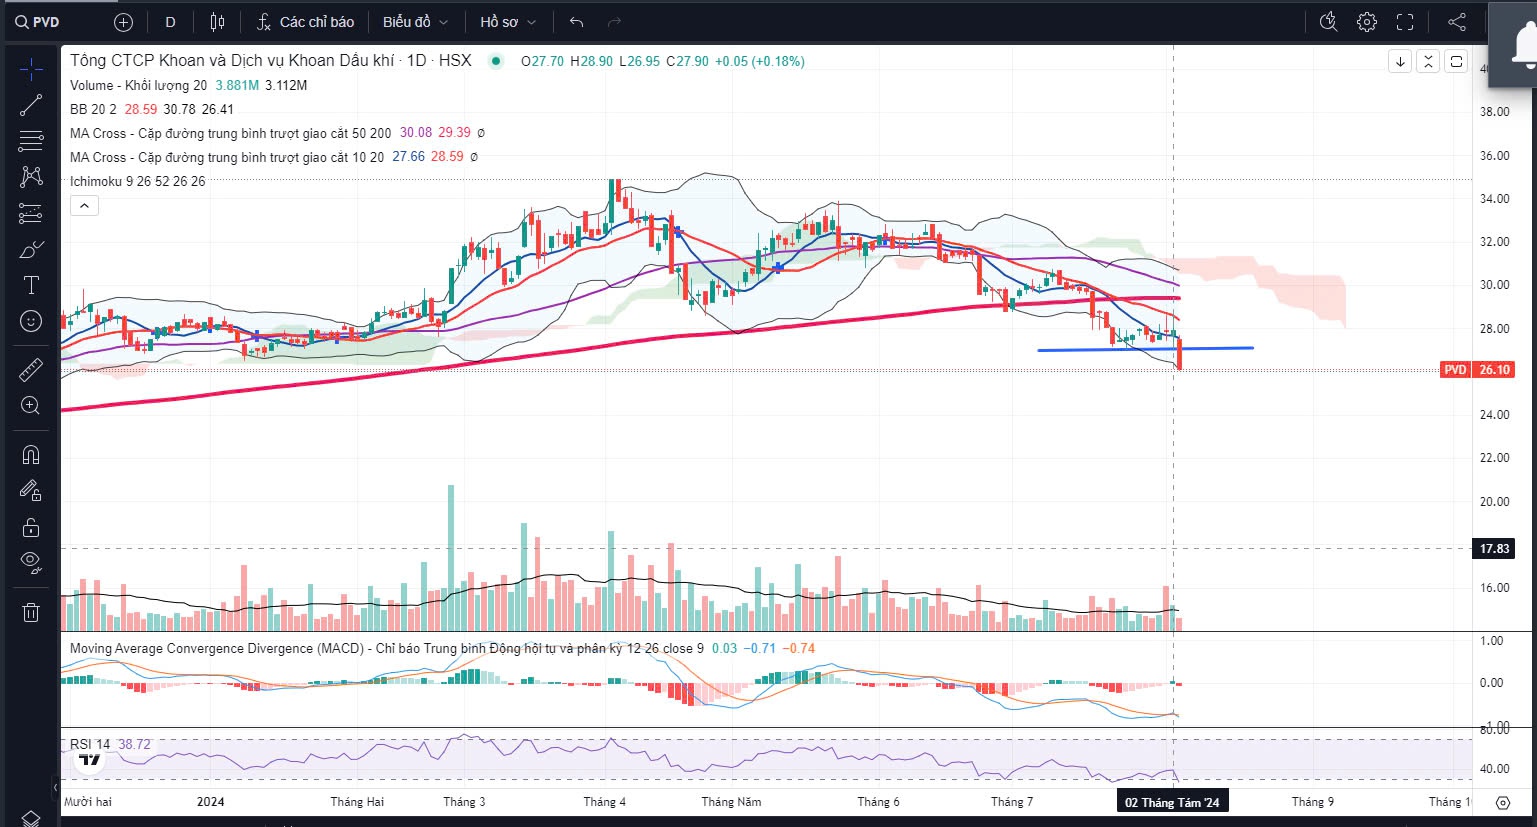Click the redo arrow
The height and width of the screenshot is (827, 1537).
614,22
